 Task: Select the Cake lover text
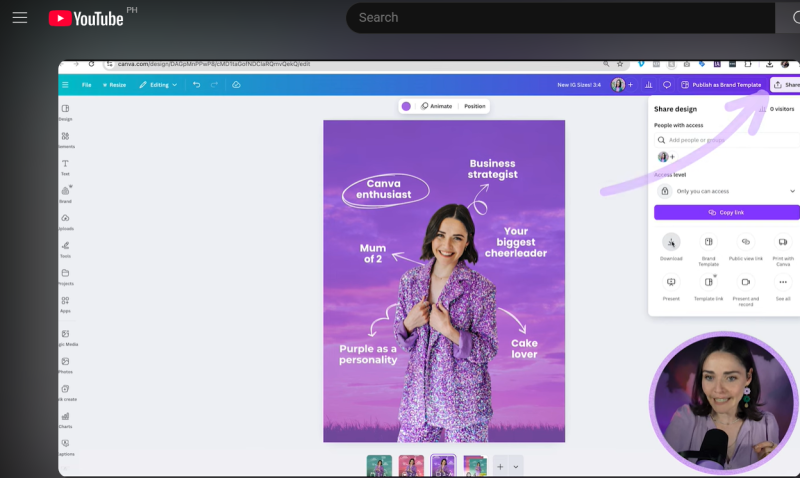[x=524, y=348]
